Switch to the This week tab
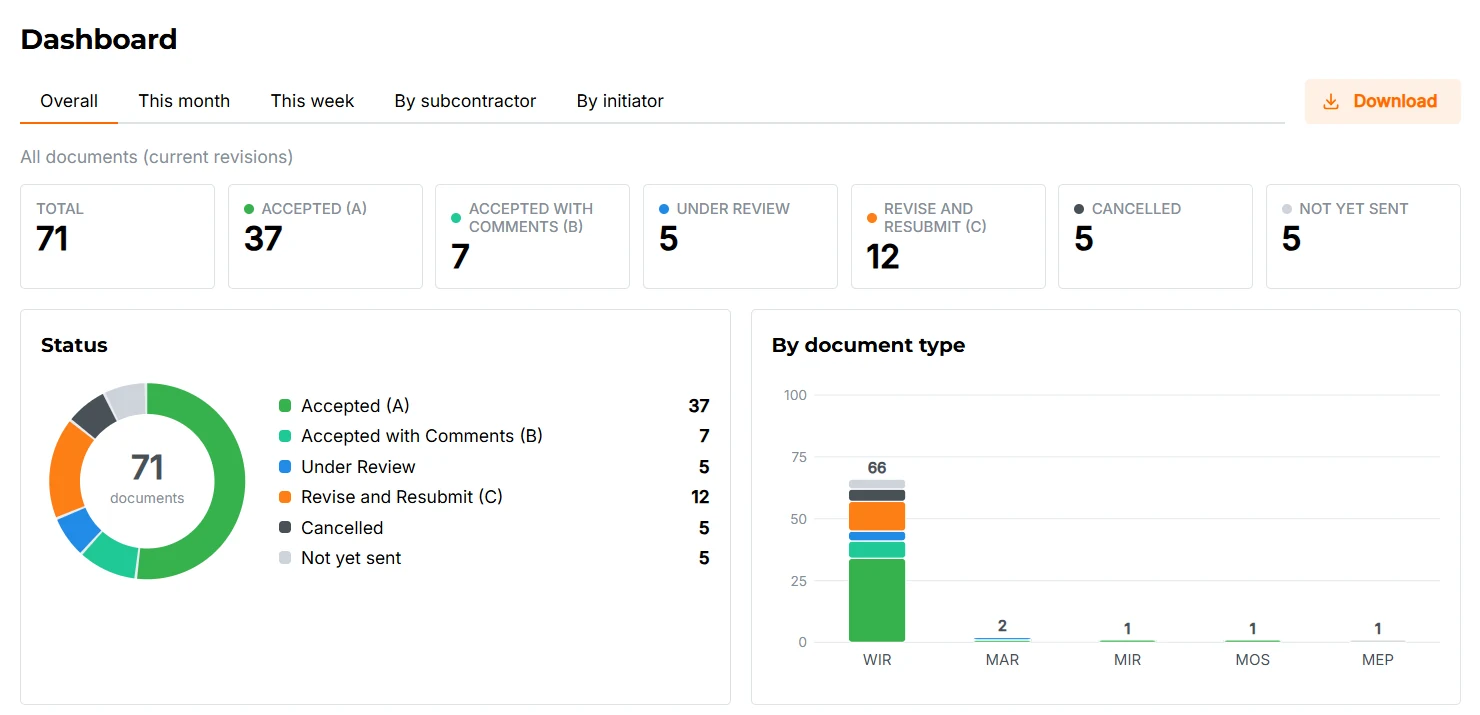1480x715 pixels. (x=312, y=101)
